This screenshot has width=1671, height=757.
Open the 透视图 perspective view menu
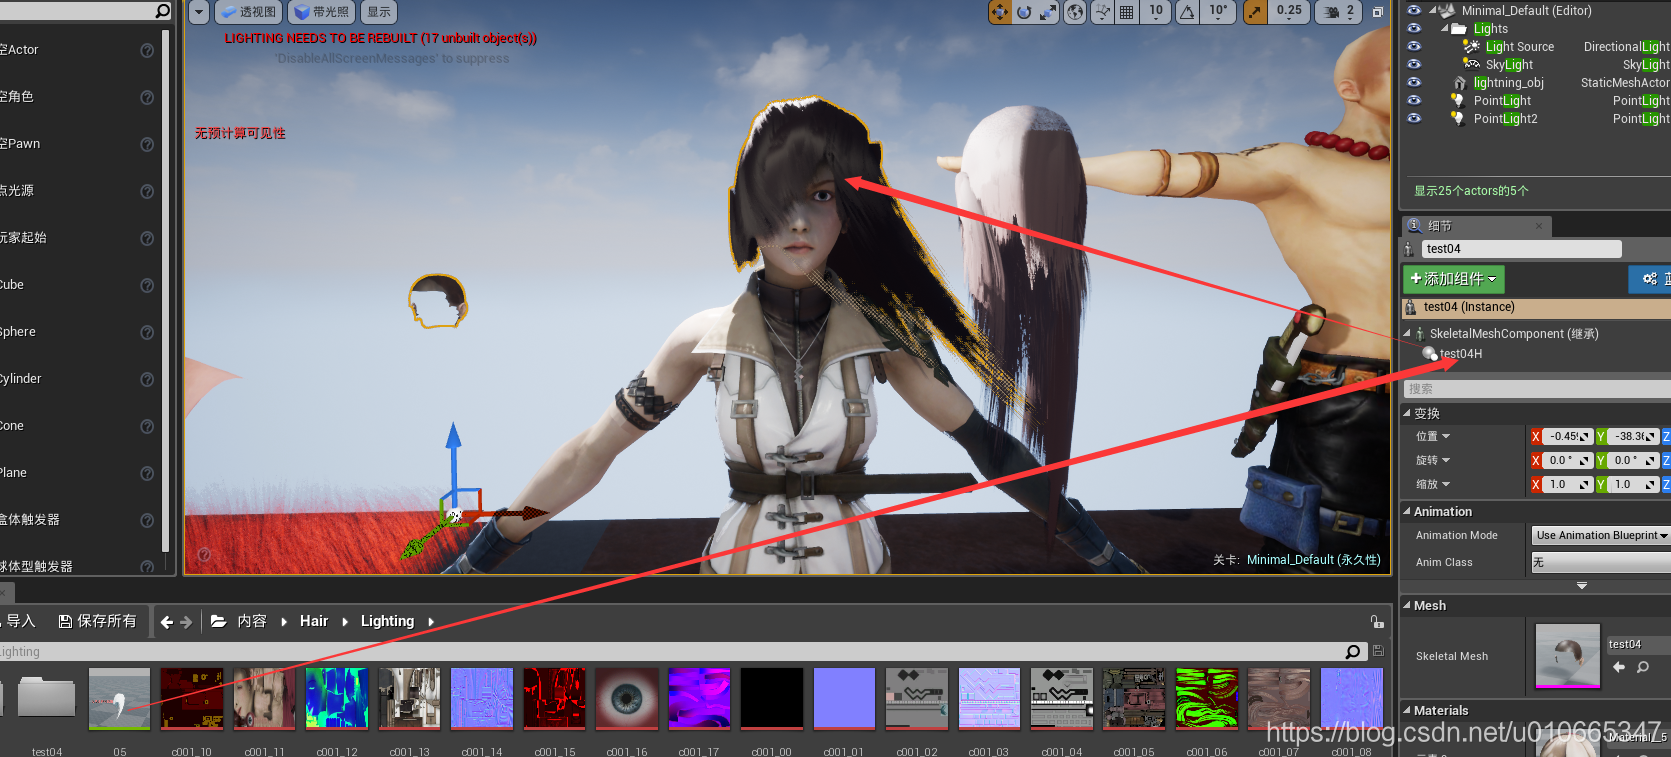click(x=249, y=12)
